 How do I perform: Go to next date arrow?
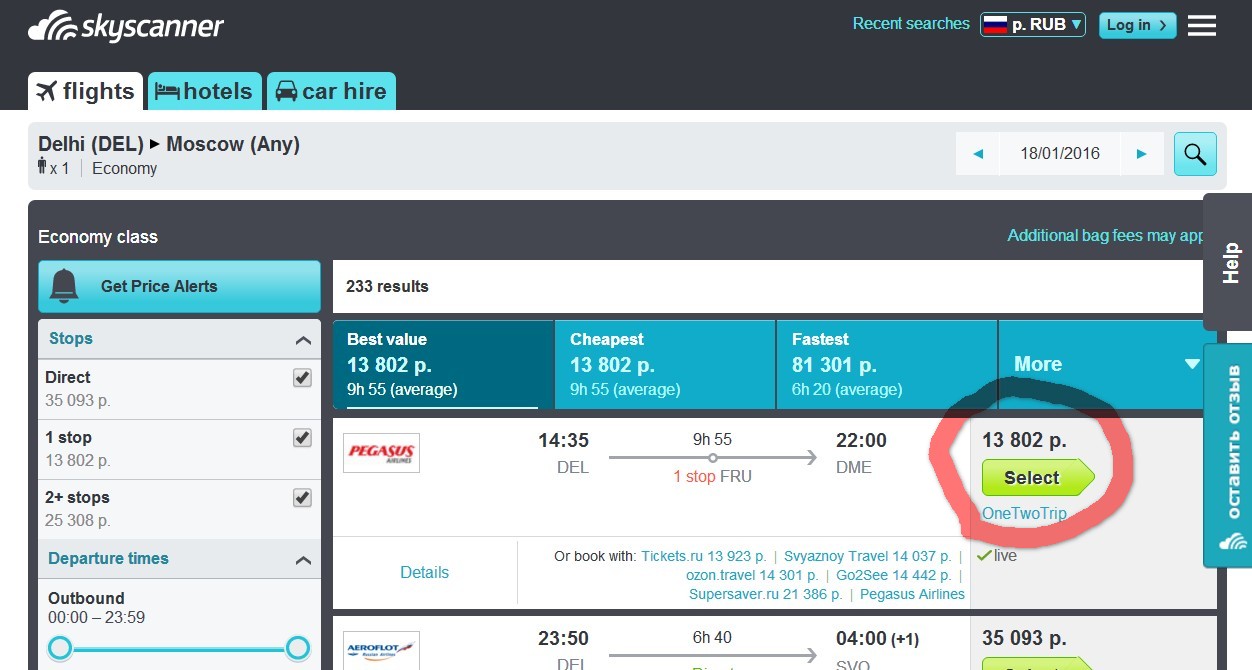click(1141, 154)
